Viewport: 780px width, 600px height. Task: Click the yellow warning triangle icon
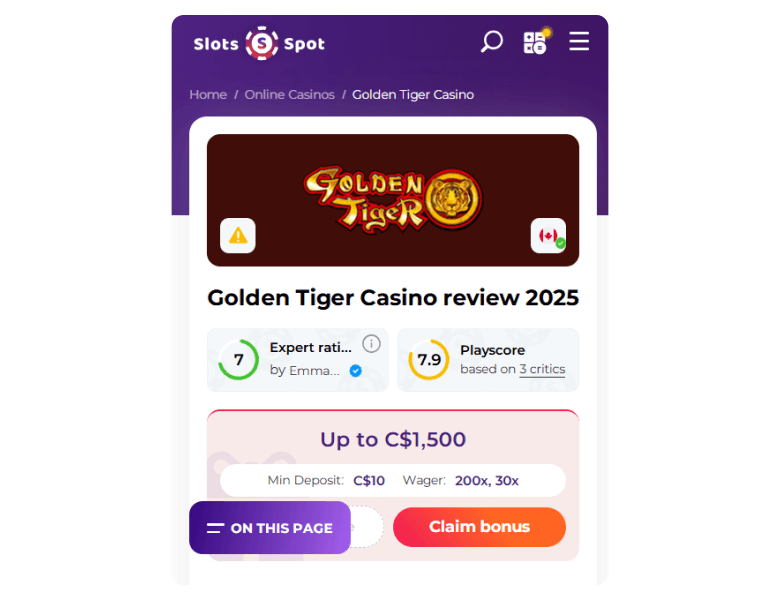[238, 235]
